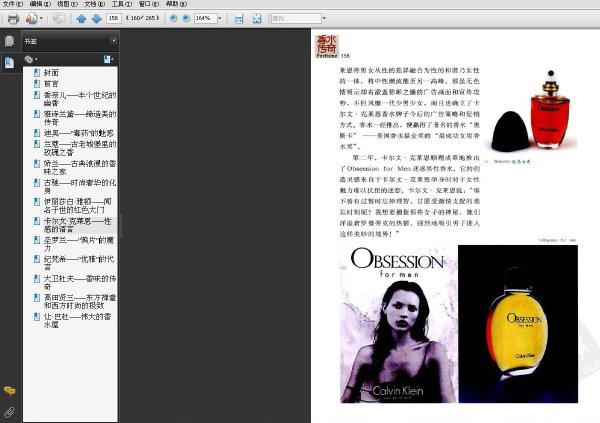Select the 让·巴杜 bookmark
Screen dimensions: 600x423
(78, 320)
